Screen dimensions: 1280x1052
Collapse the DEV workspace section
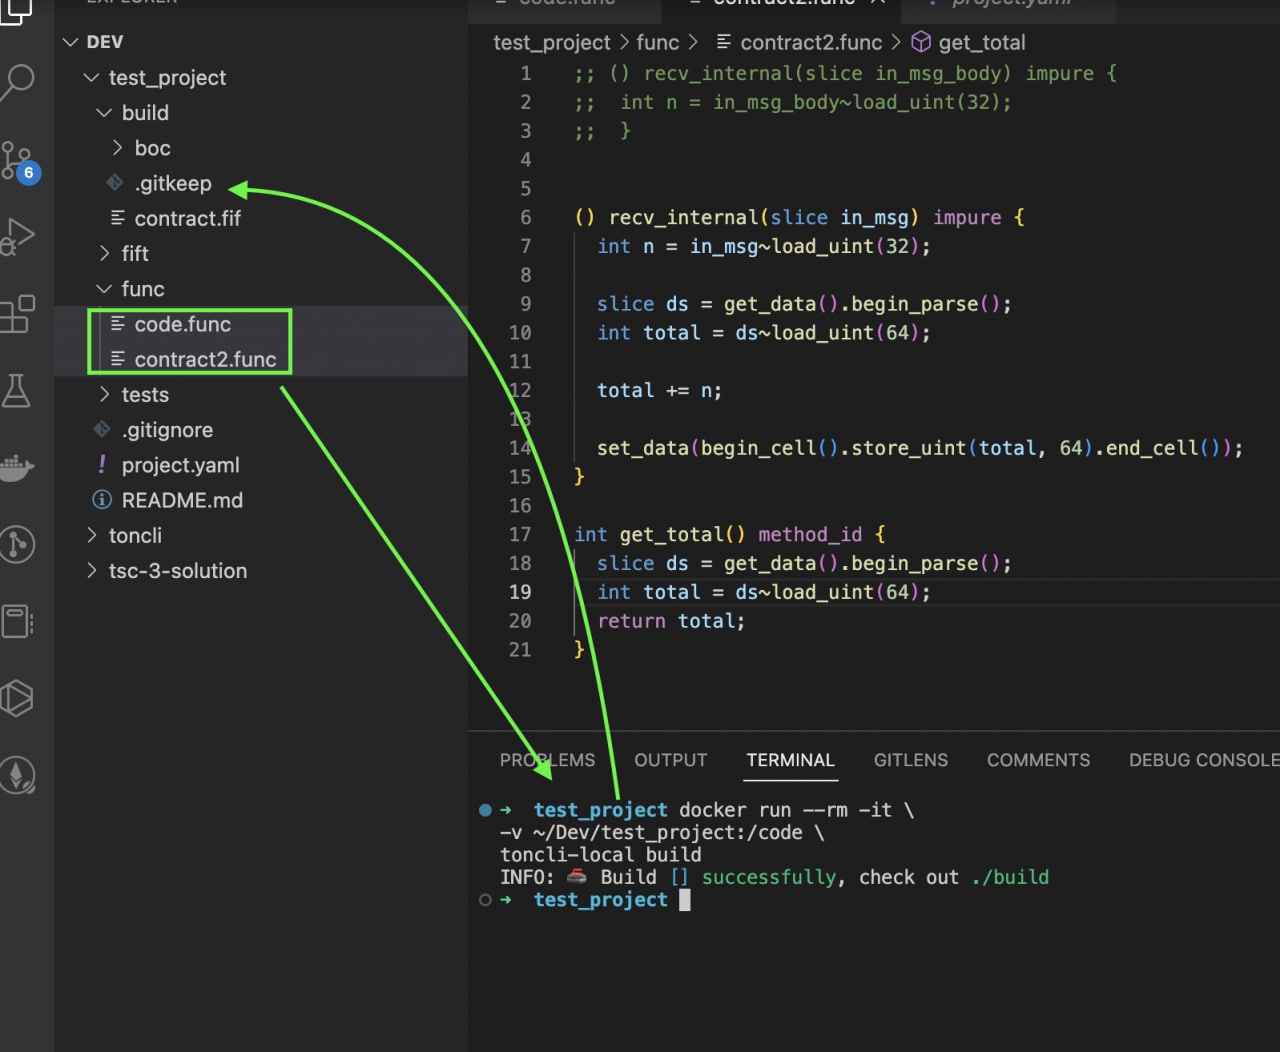click(x=70, y=42)
